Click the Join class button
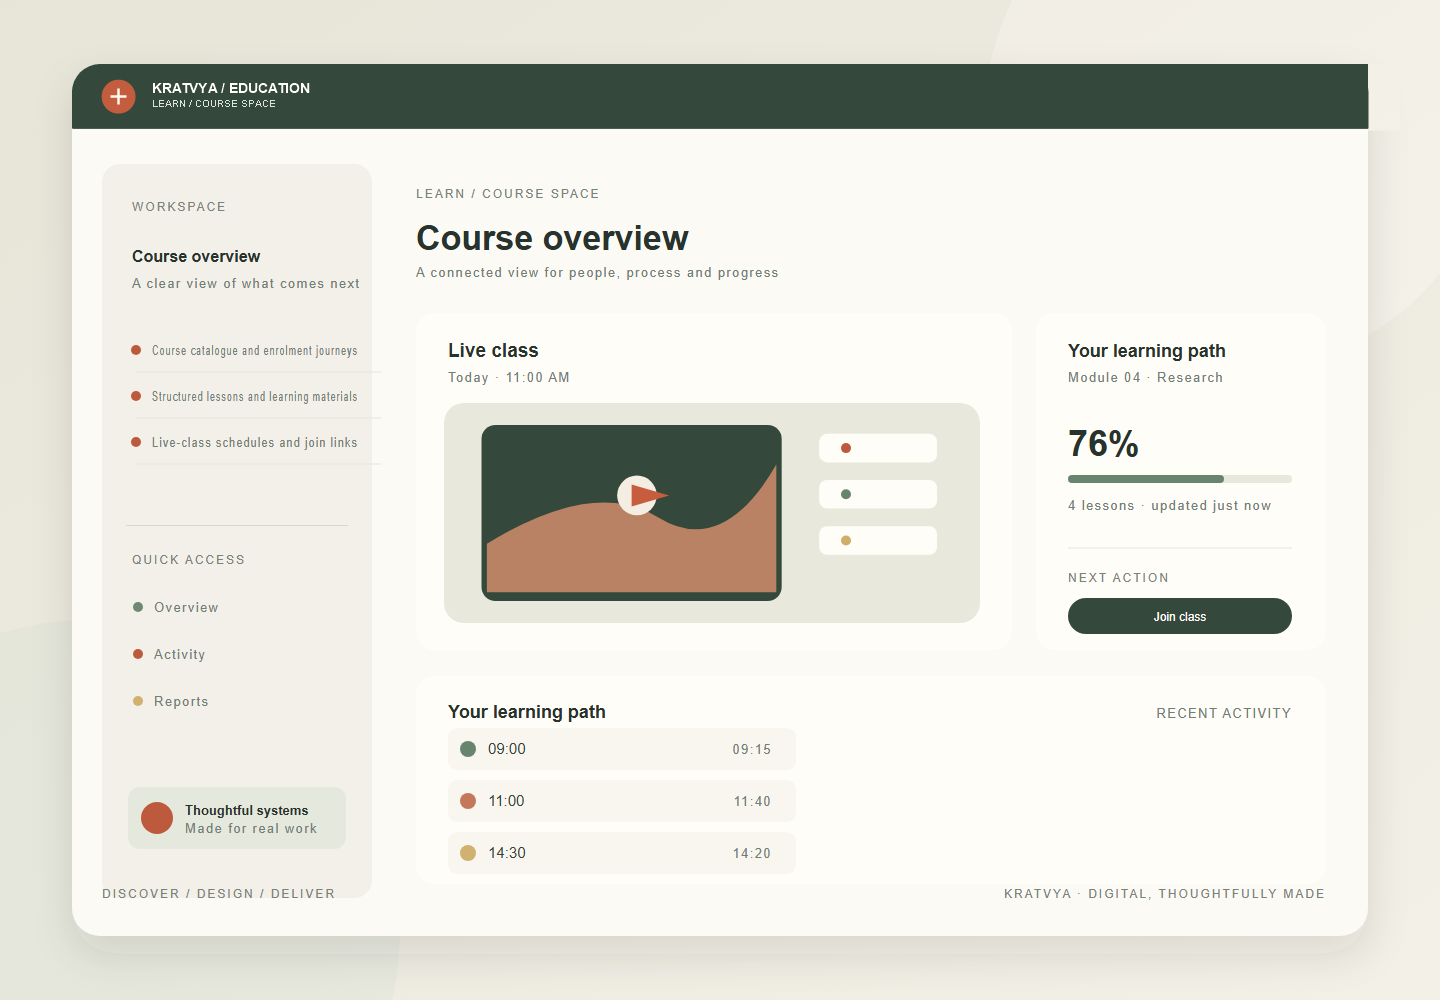Viewport: 1440px width, 1000px height. pyautogui.click(x=1179, y=616)
